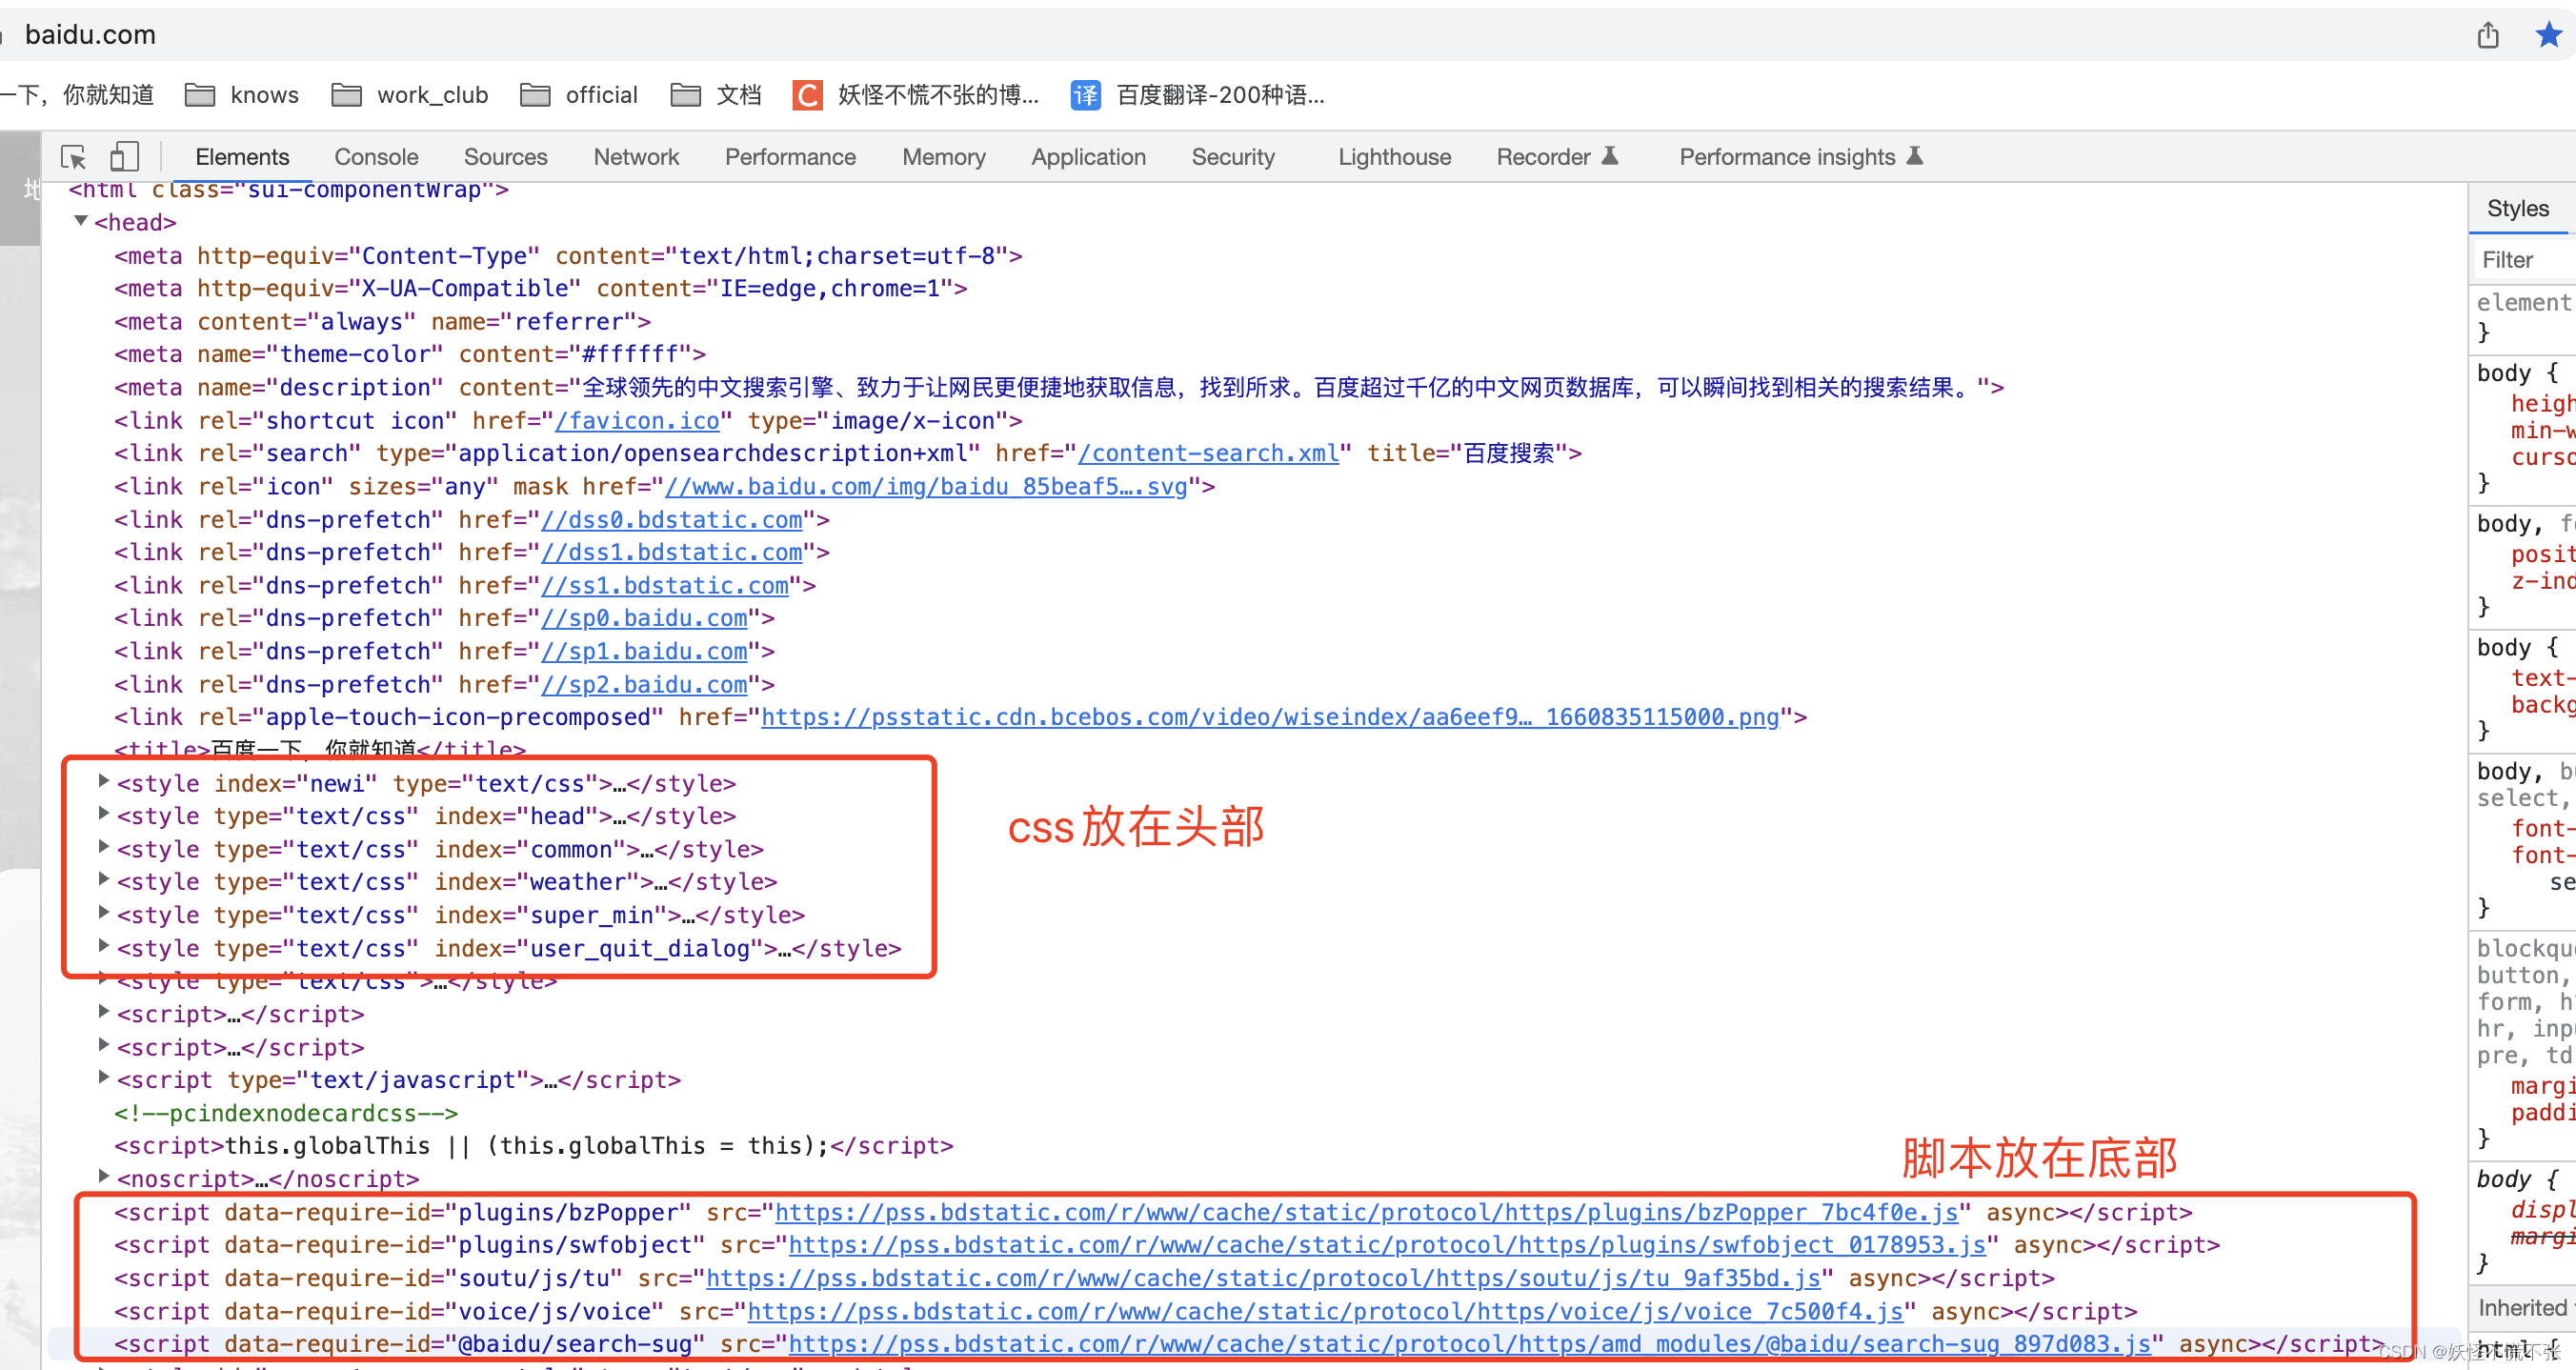This screenshot has width=2576, height=1370.
Task: Open the //sp0.baidu.com link
Action: (644, 618)
